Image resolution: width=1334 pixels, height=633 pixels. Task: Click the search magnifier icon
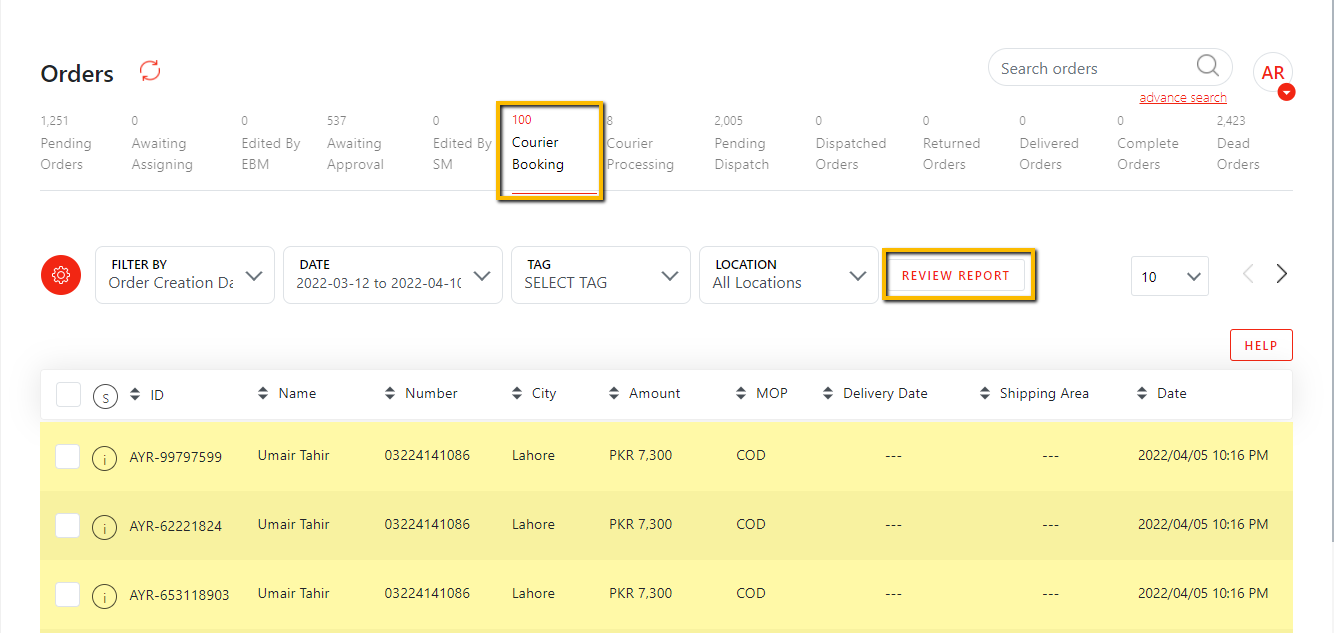click(x=1207, y=67)
